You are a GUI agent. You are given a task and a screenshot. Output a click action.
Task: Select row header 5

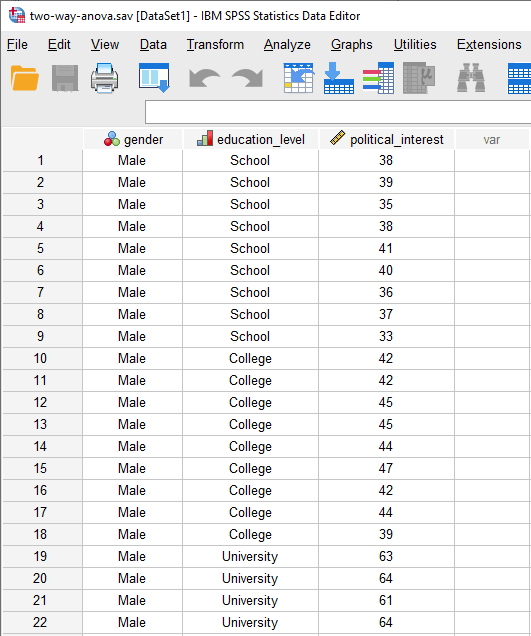(x=42, y=248)
